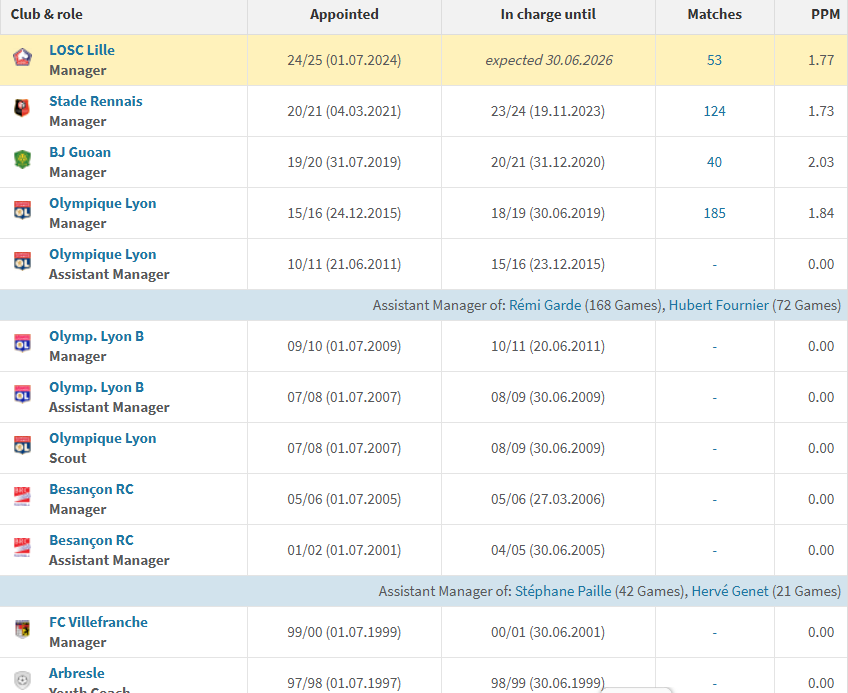Open Rémi Garde manager profile link

point(545,305)
